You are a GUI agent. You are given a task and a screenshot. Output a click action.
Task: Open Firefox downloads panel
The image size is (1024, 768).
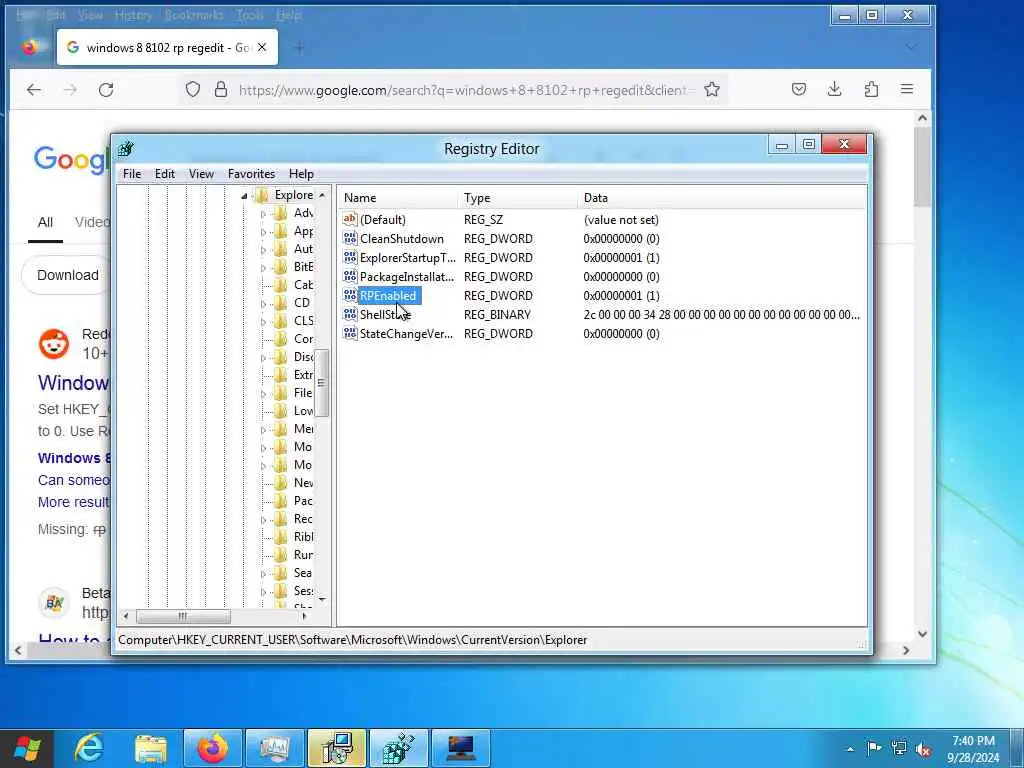click(x=835, y=89)
